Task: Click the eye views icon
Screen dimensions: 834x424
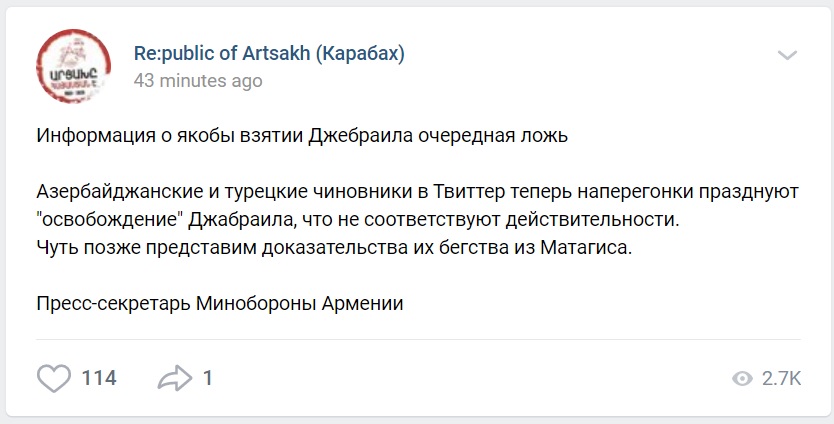Action: (742, 379)
